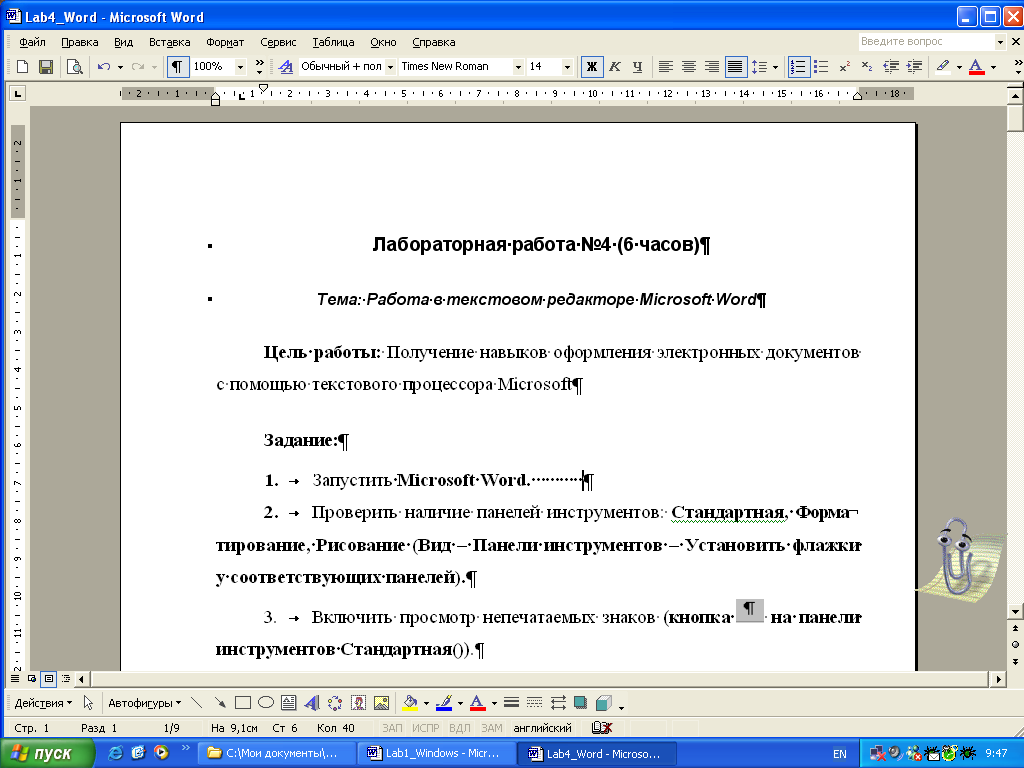Open the Формат menu
This screenshot has width=1024, height=768.
tap(225, 42)
